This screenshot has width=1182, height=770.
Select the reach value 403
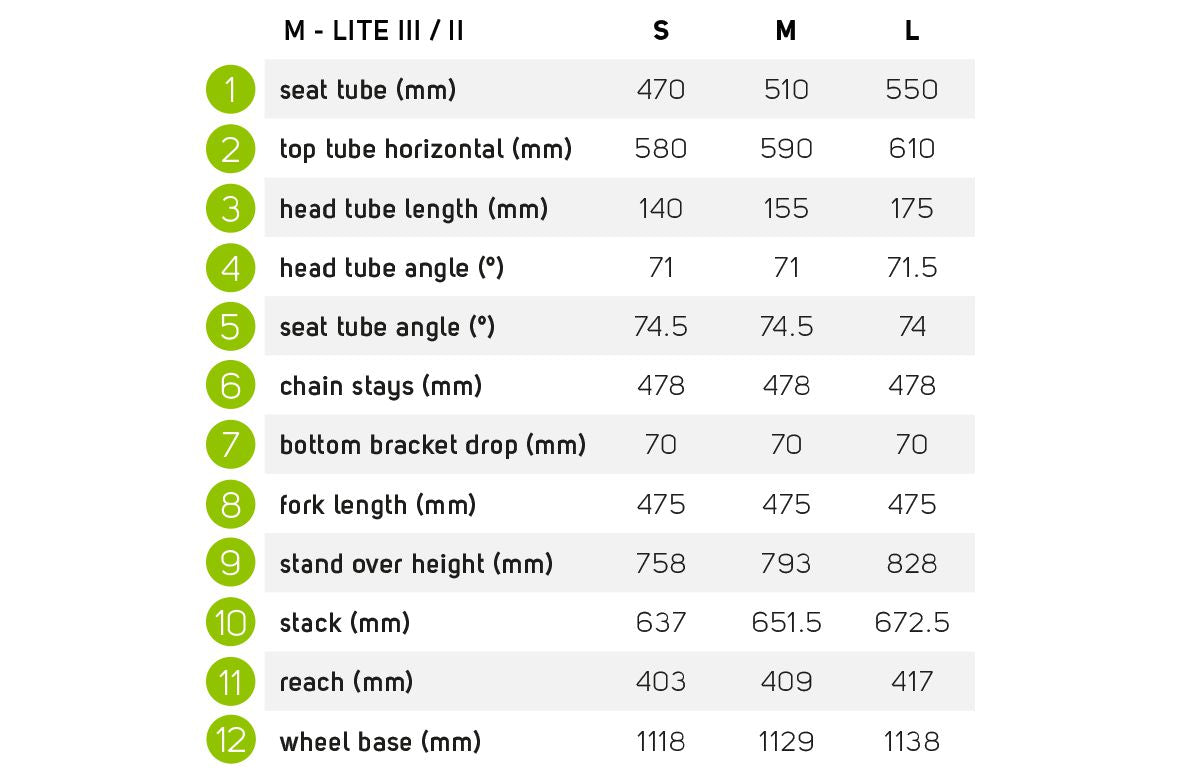tap(661, 682)
